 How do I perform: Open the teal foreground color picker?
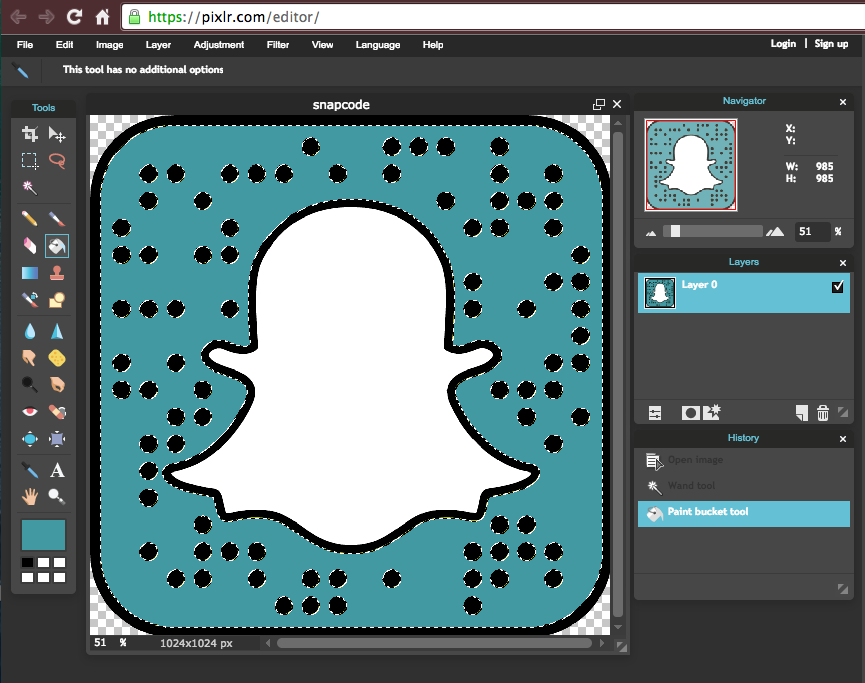[x=43, y=535]
